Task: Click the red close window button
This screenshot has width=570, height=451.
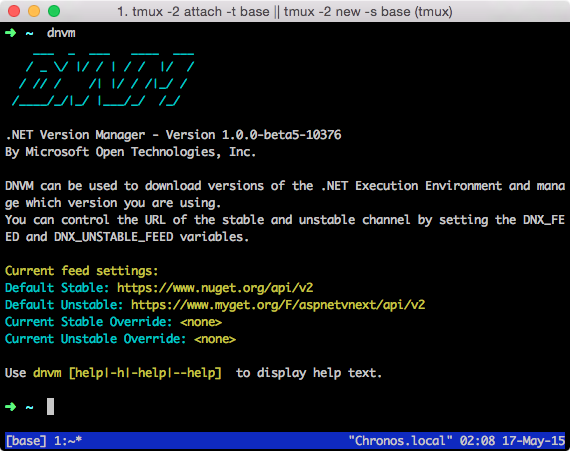Action: pos(14,11)
